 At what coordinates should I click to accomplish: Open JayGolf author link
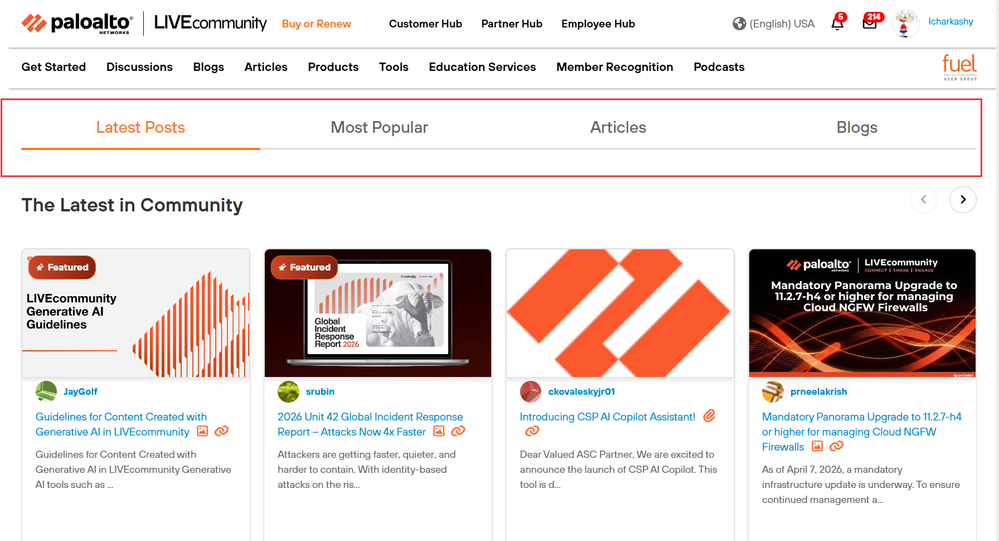click(80, 391)
